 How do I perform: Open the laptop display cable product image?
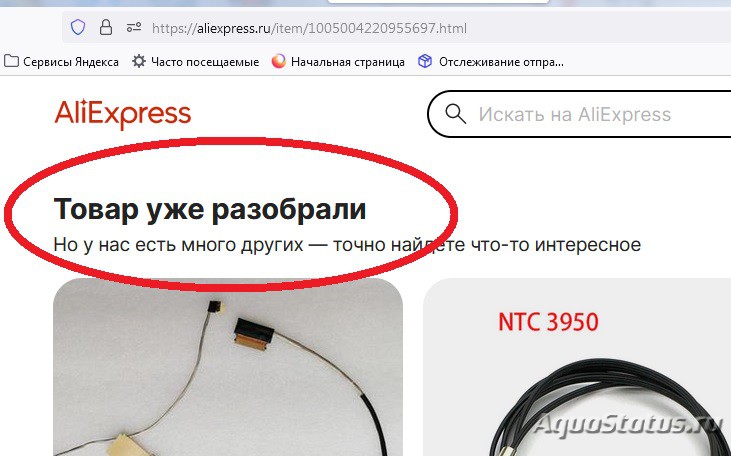(228, 367)
